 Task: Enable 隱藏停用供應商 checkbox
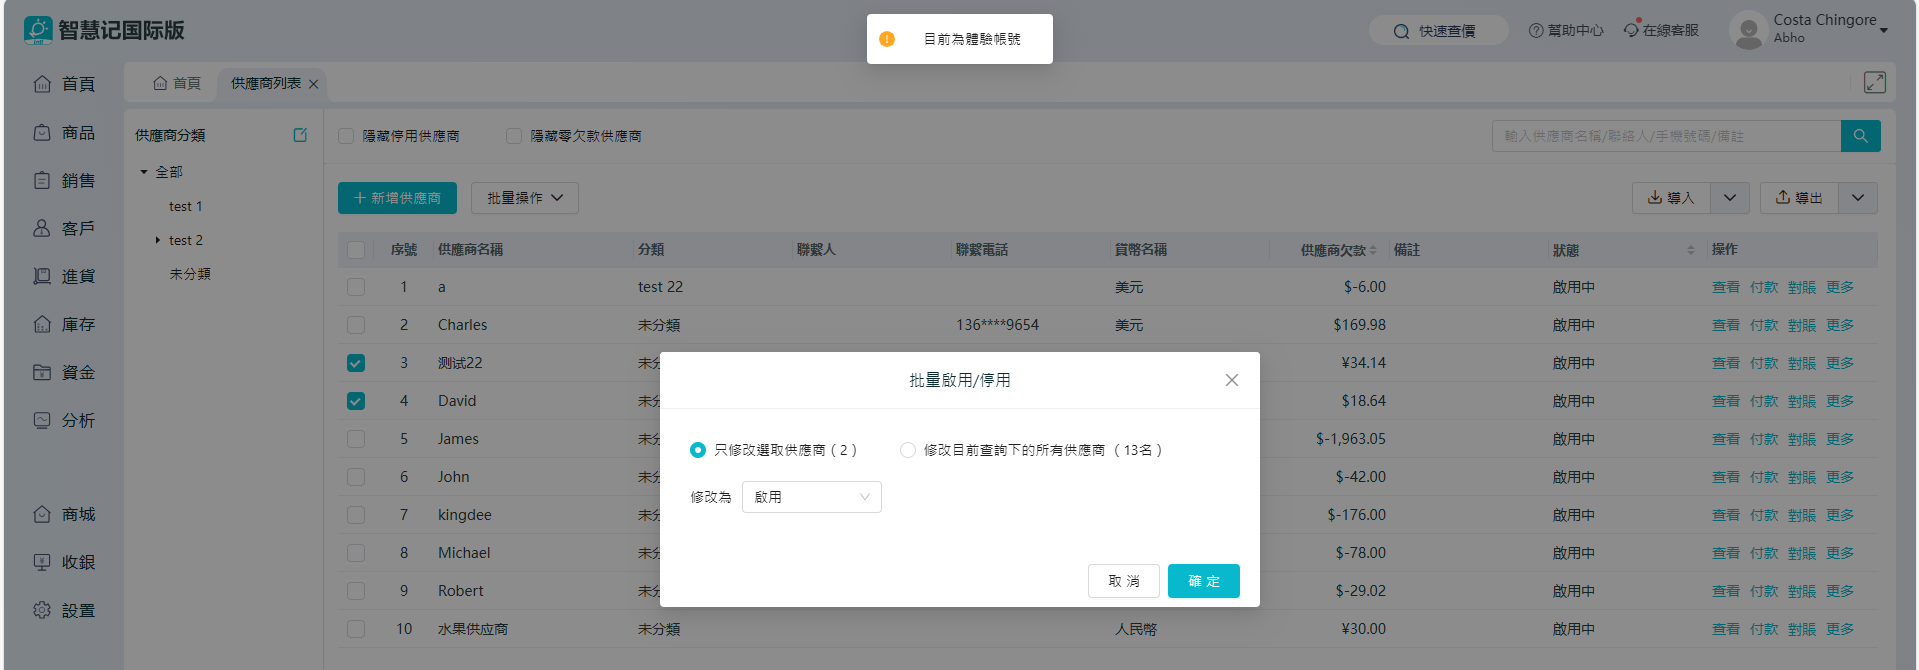(x=346, y=136)
